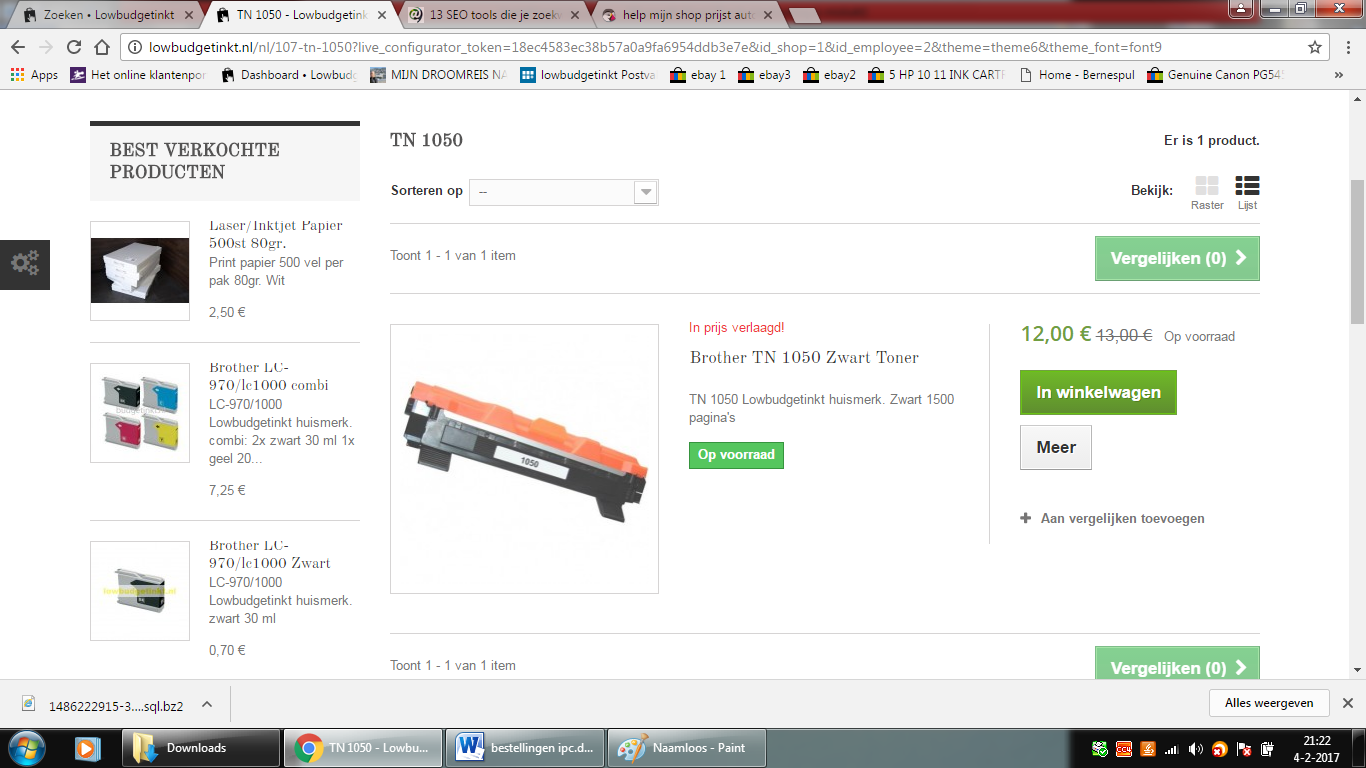This screenshot has height=768, width=1366.
Task: Click the Meer button
Action: [x=1056, y=447]
